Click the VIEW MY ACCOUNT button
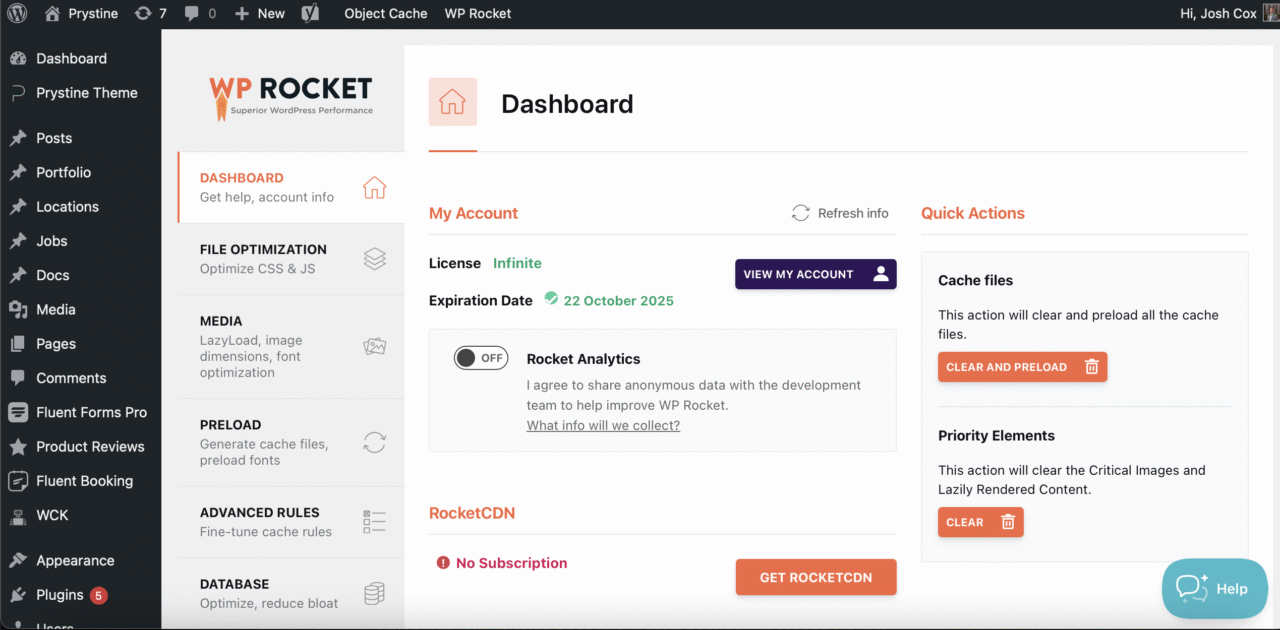 tap(816, 274)
